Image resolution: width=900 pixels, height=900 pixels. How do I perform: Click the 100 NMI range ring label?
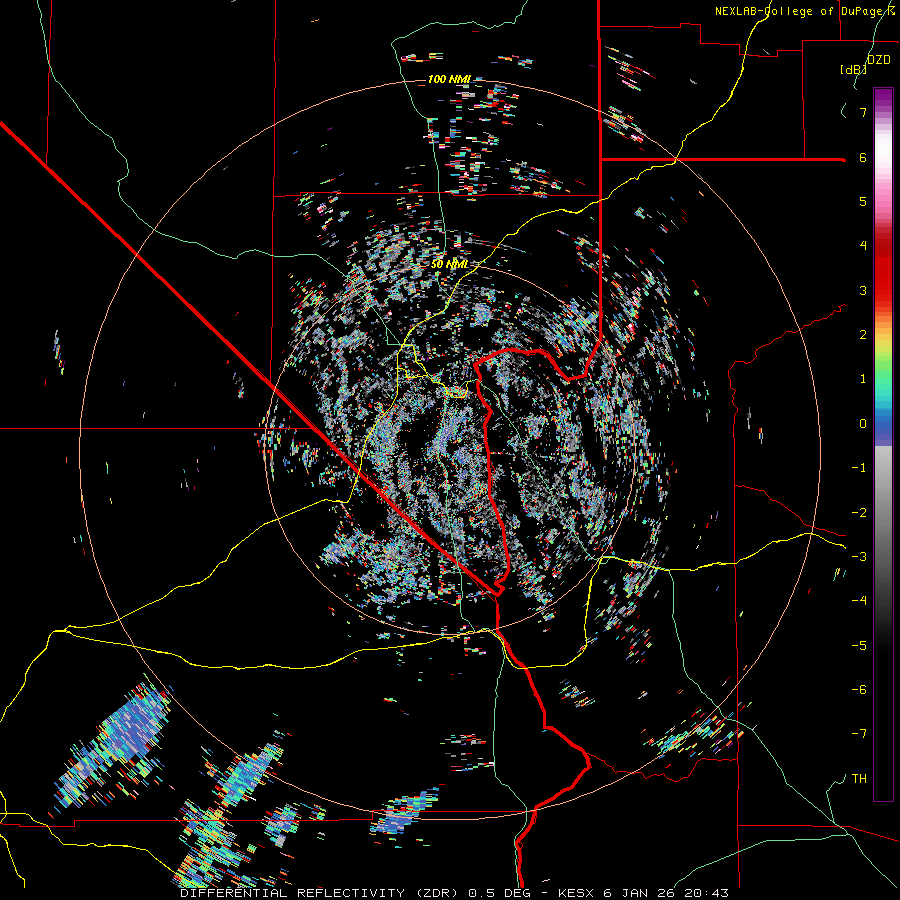pos(449,79)
